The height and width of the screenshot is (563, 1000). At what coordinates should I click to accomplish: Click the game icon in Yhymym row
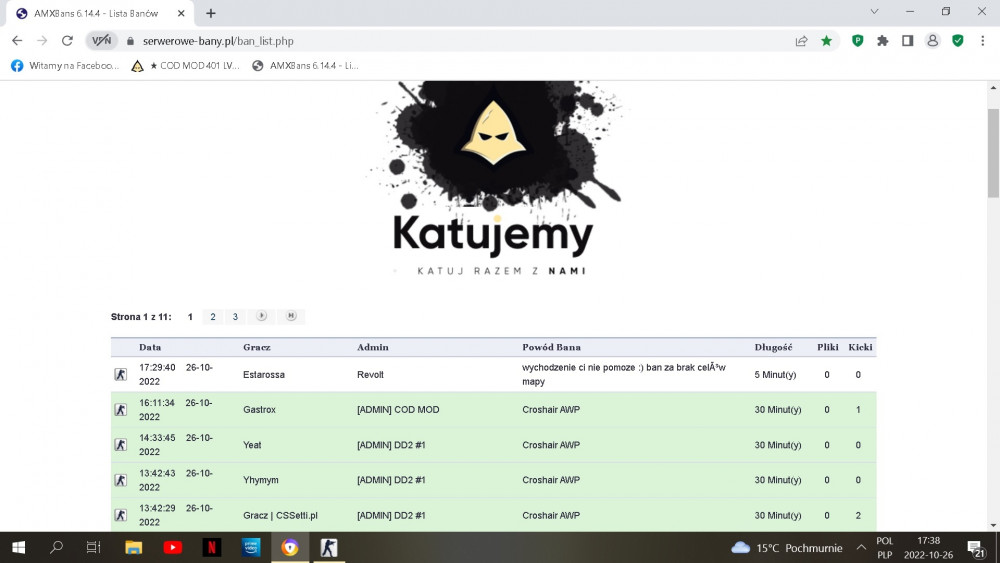(121, 479)
